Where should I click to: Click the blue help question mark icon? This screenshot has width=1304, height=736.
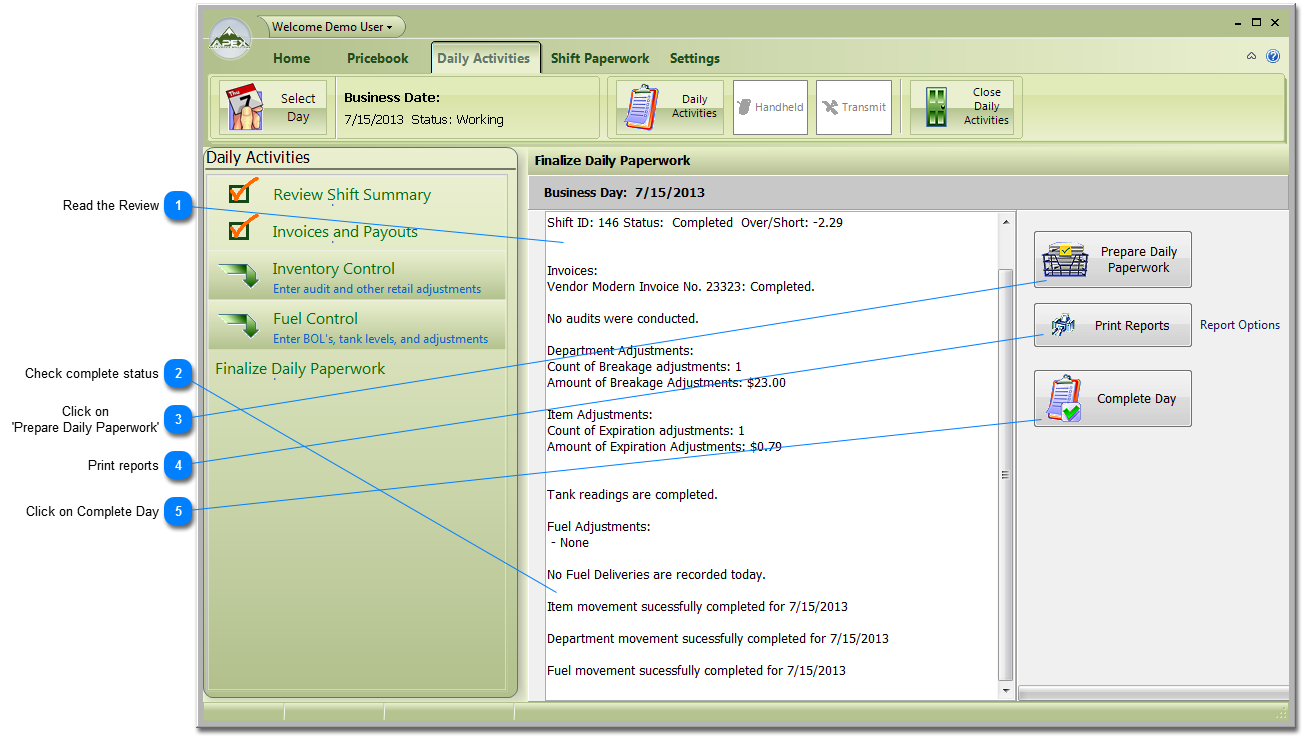click(1273, 56)
